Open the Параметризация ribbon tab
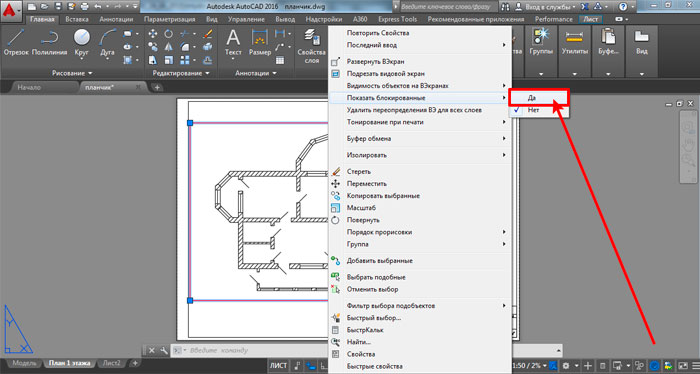This screenshot has height=374, width=700. point(169,19)
